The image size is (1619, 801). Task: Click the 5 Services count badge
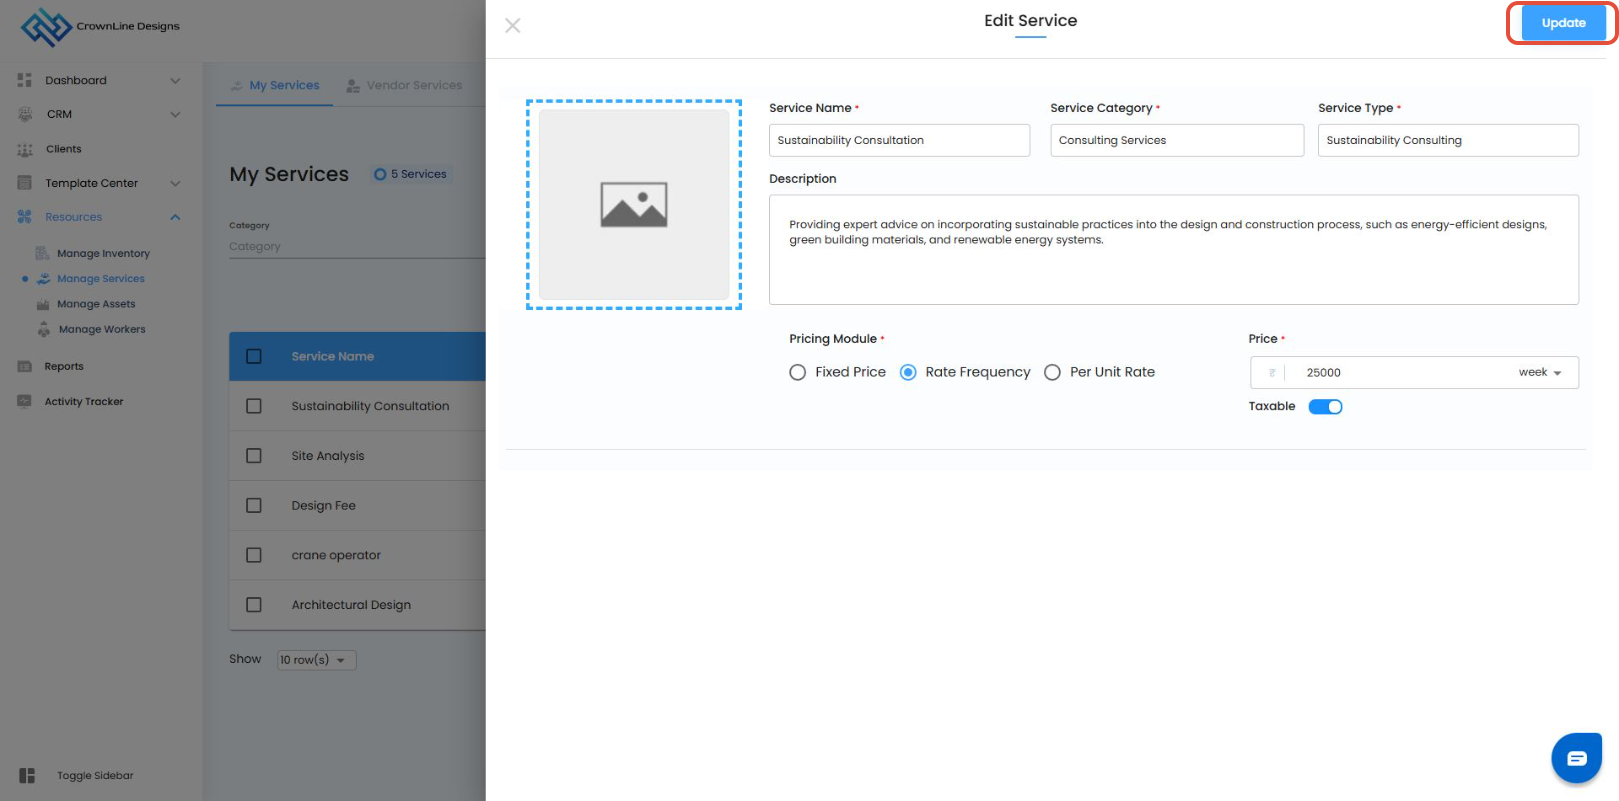[411, 174]
